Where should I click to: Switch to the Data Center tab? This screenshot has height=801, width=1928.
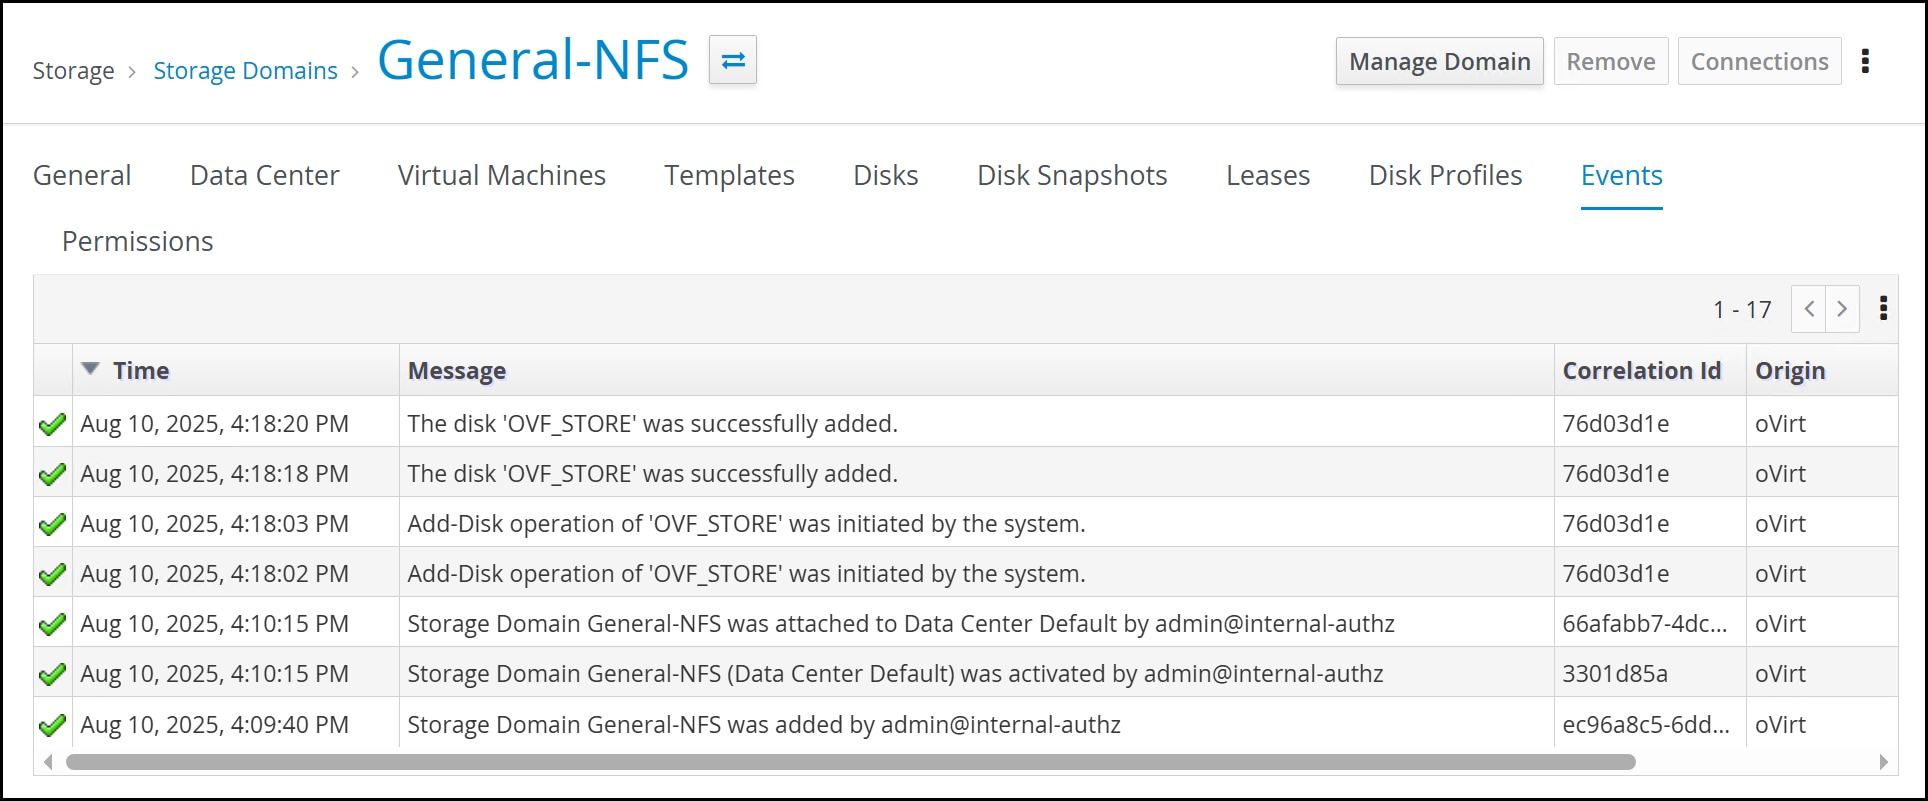click(265, 176)
